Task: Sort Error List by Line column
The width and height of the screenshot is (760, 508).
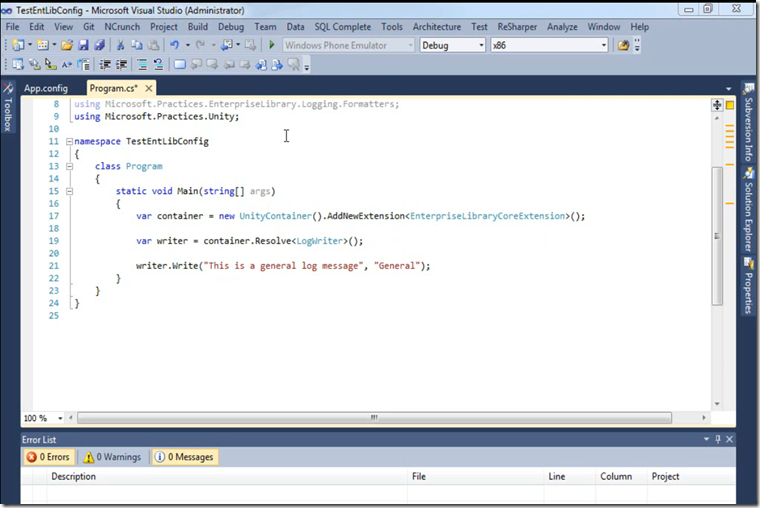Action: [x=570, y=476]
